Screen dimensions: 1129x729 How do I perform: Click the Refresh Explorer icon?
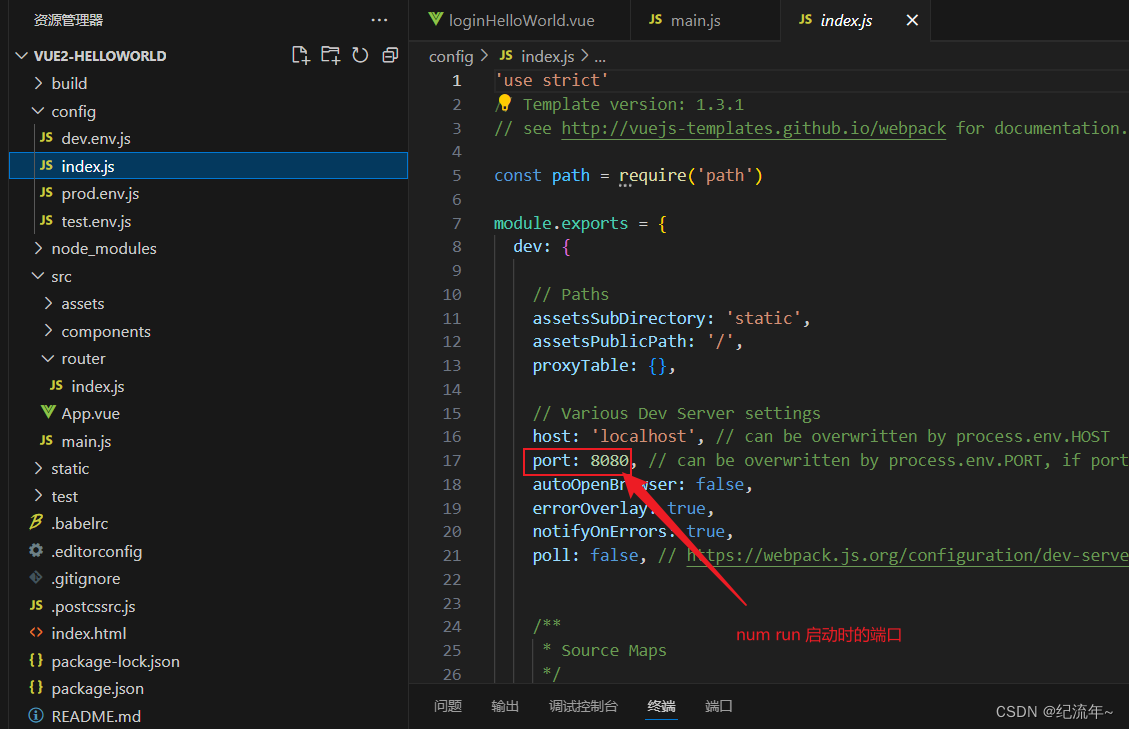click(360, 55)
